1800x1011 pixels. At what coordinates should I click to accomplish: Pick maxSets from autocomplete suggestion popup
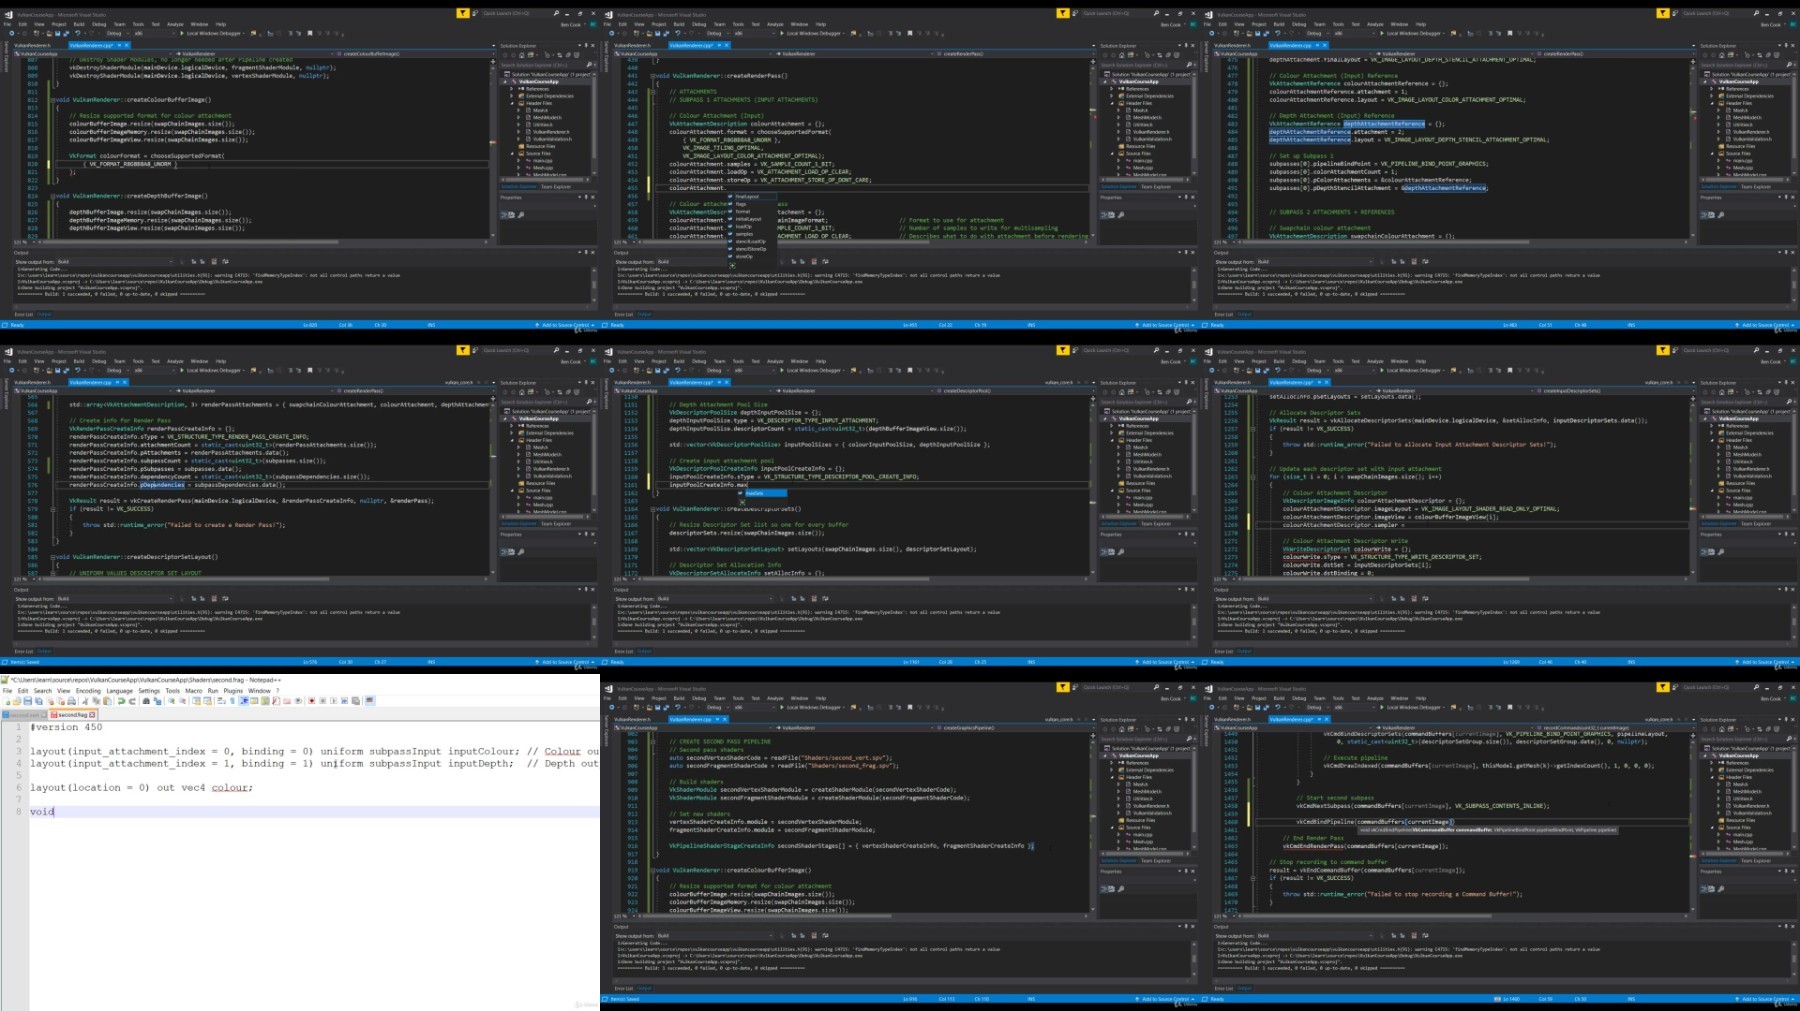[x=755, y=493]
